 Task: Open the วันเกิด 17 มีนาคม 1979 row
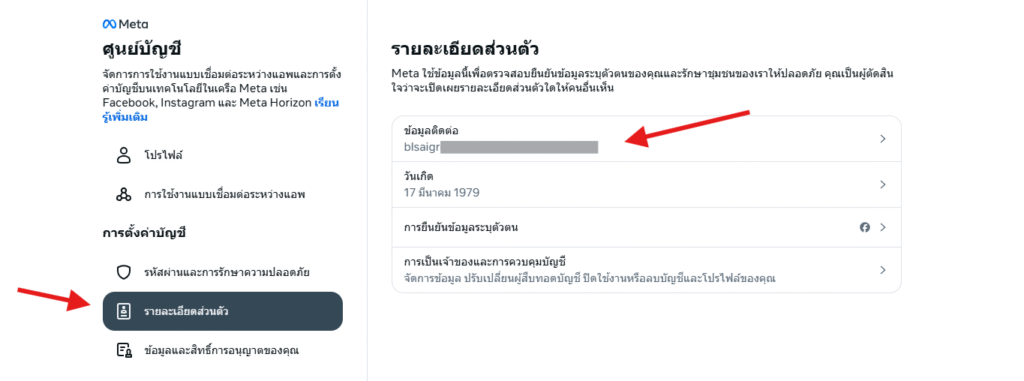point(647,185)
